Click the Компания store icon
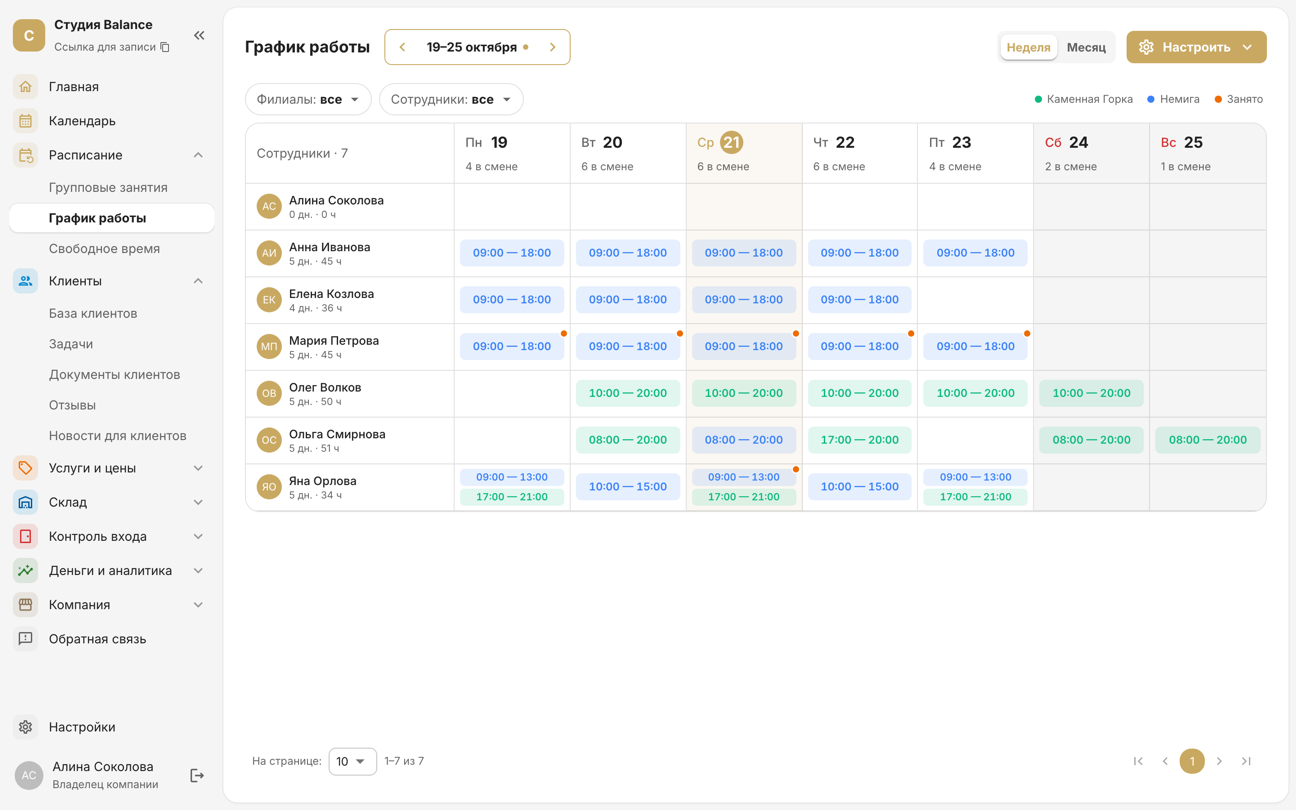This screenshot has height=810, width=1296. tap(26, 604)
